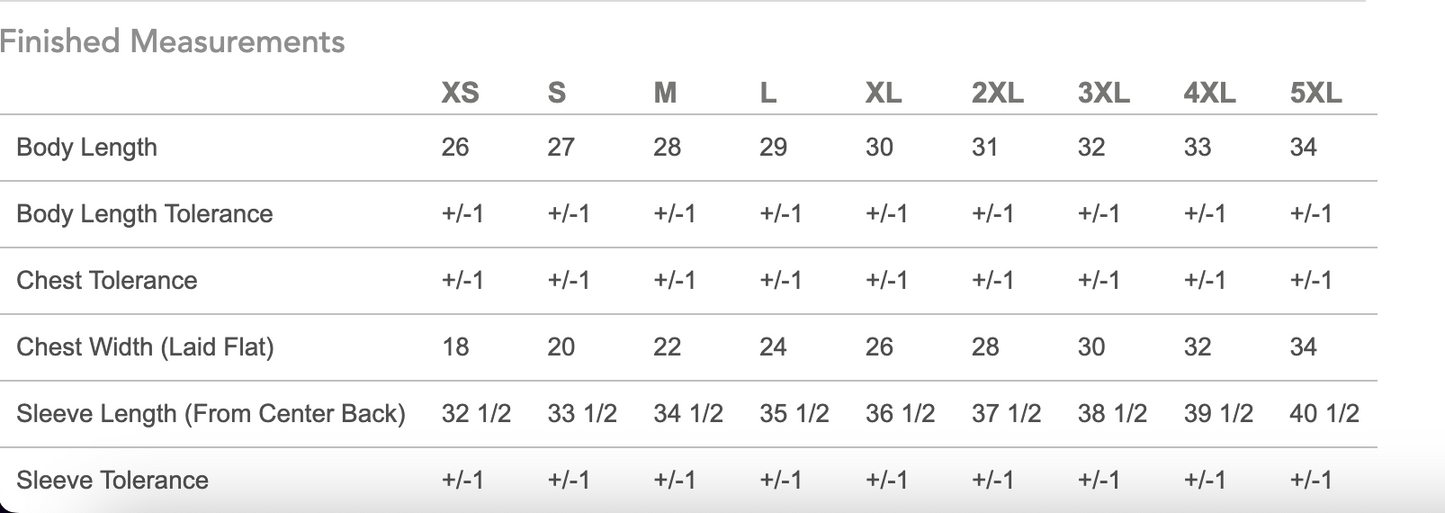Viewport: 1445px width, 513px height.
Task: Click the Finished Measurements heading
Action: point(172,42)
